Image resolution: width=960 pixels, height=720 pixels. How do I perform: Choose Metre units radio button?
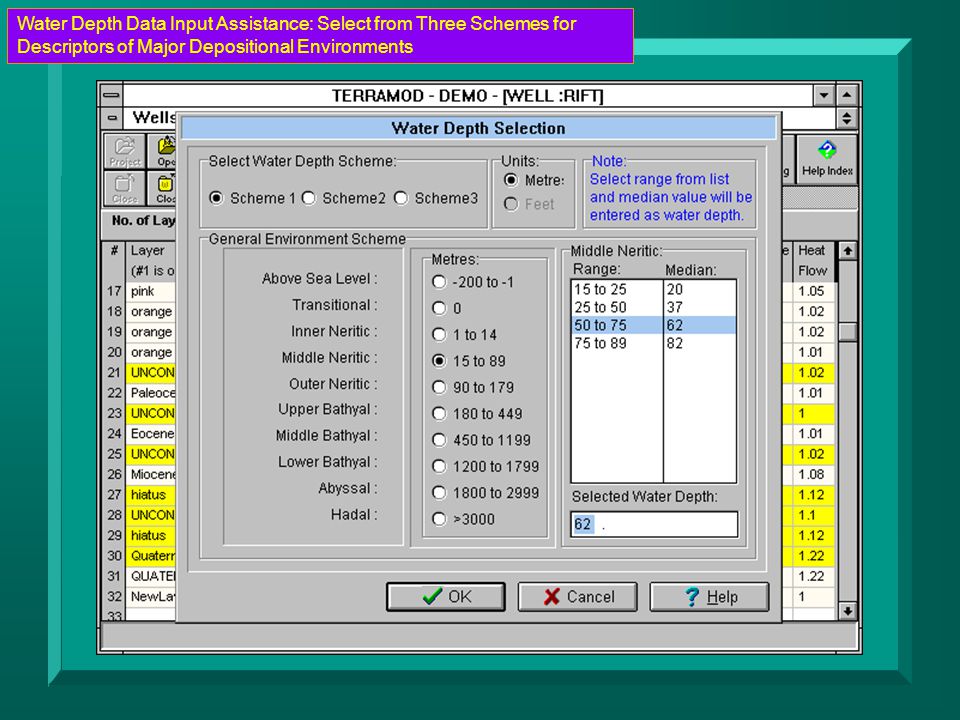coord(511,181)
